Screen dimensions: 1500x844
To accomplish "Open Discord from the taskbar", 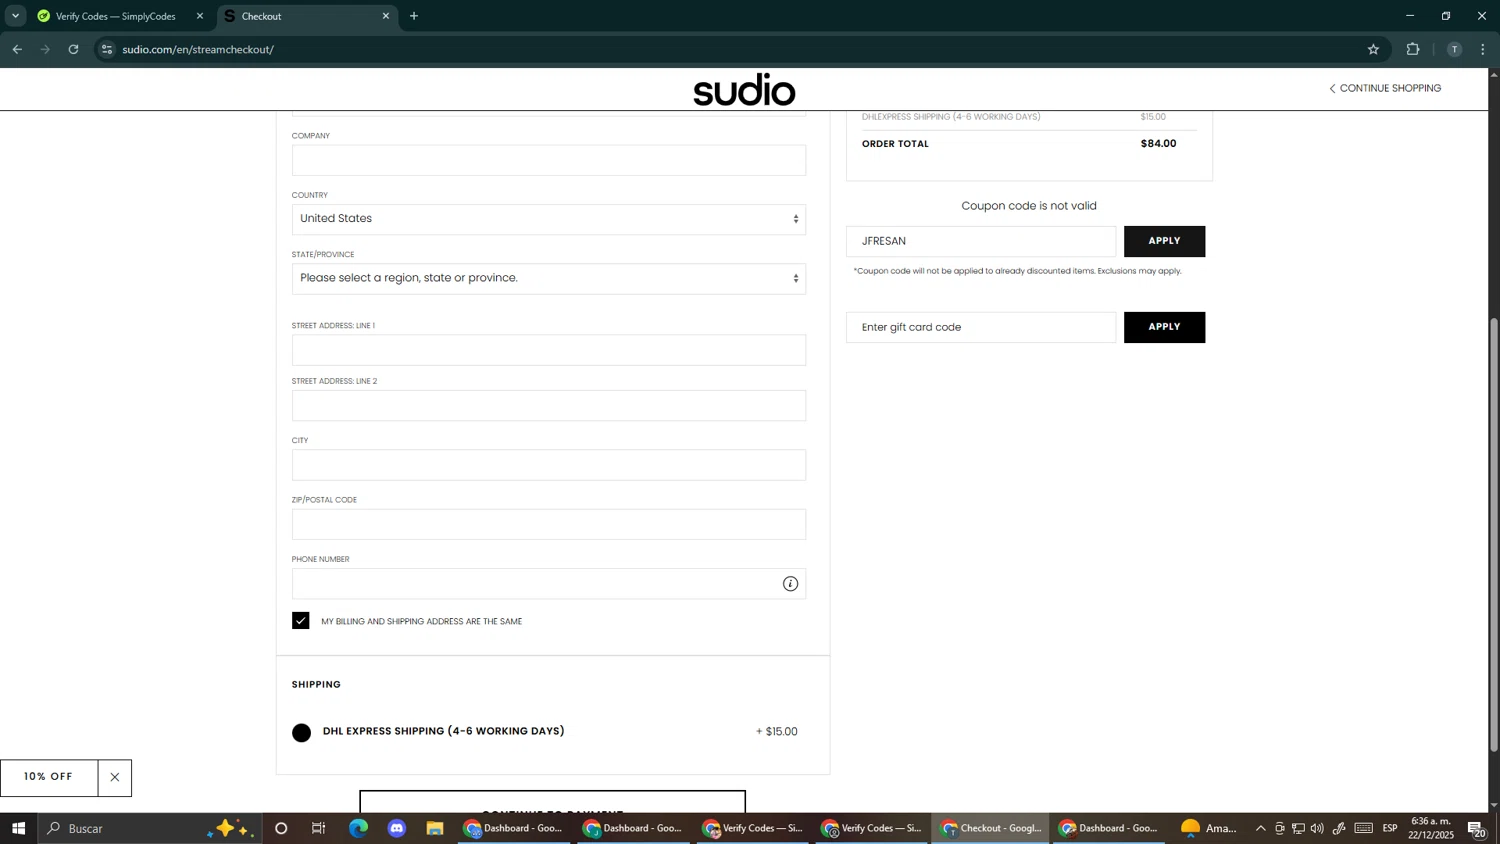I will (397, 828).
